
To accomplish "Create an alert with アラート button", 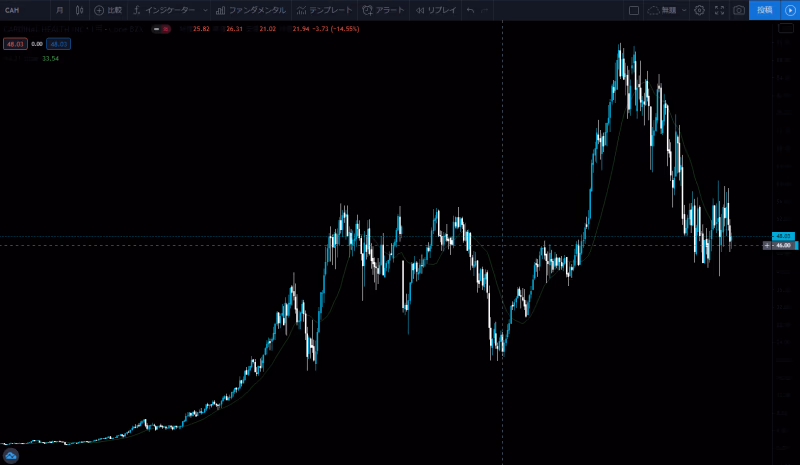I will click(384, 10).
